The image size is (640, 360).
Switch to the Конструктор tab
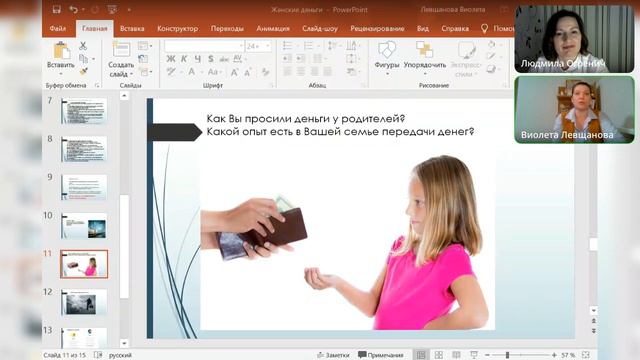coord(178,29)
